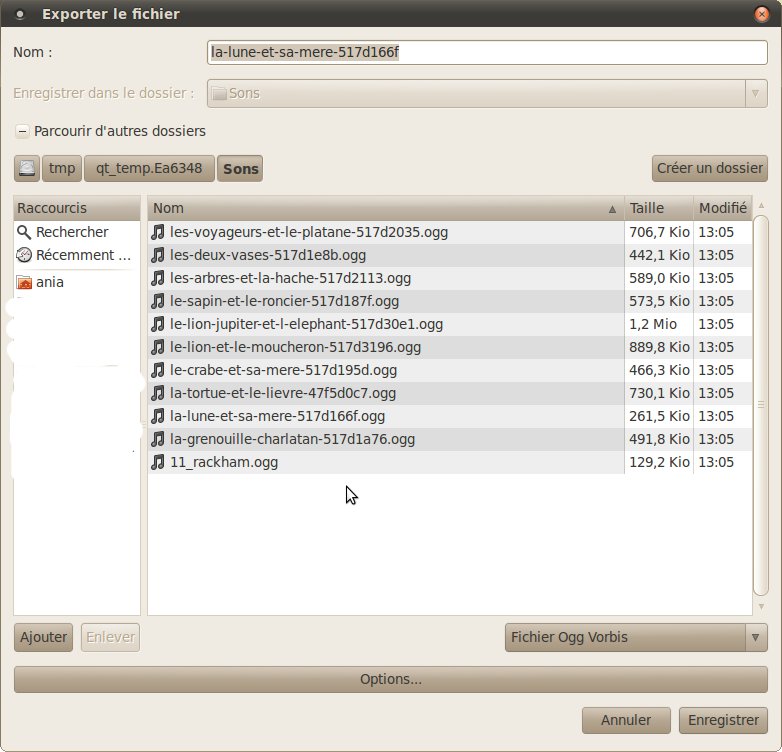Image resolution: width=782 pixels, height=752 pixels.
Task: Click the Raccourcis header
Action: pyautogui.click(x=77, y=208)
